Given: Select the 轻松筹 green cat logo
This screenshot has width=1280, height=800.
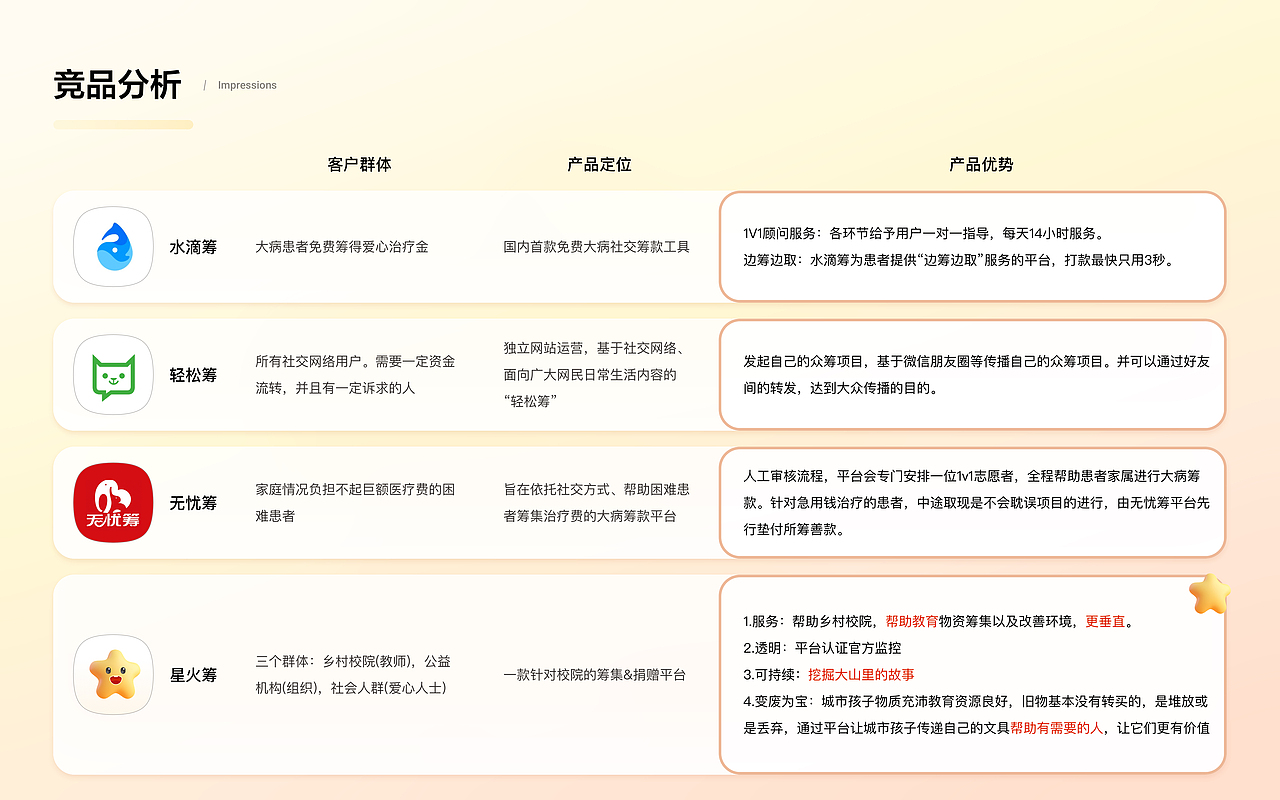Looking at the screenshot, I should click(x=112, y=374).
